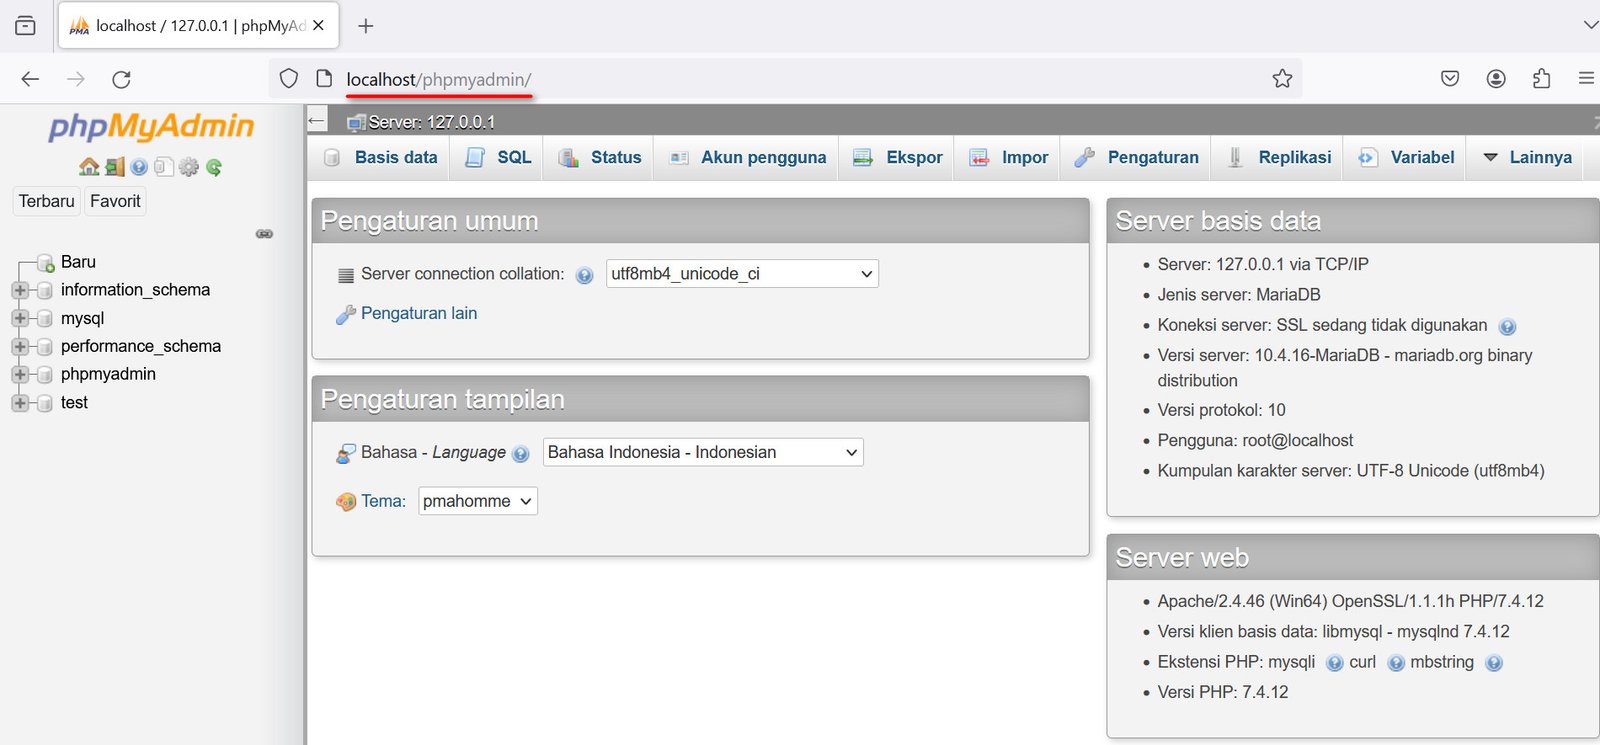Collapse navigation panel arrow left of Server
The height and width of the screenshot is (745, 1600).
pos(317,121)
